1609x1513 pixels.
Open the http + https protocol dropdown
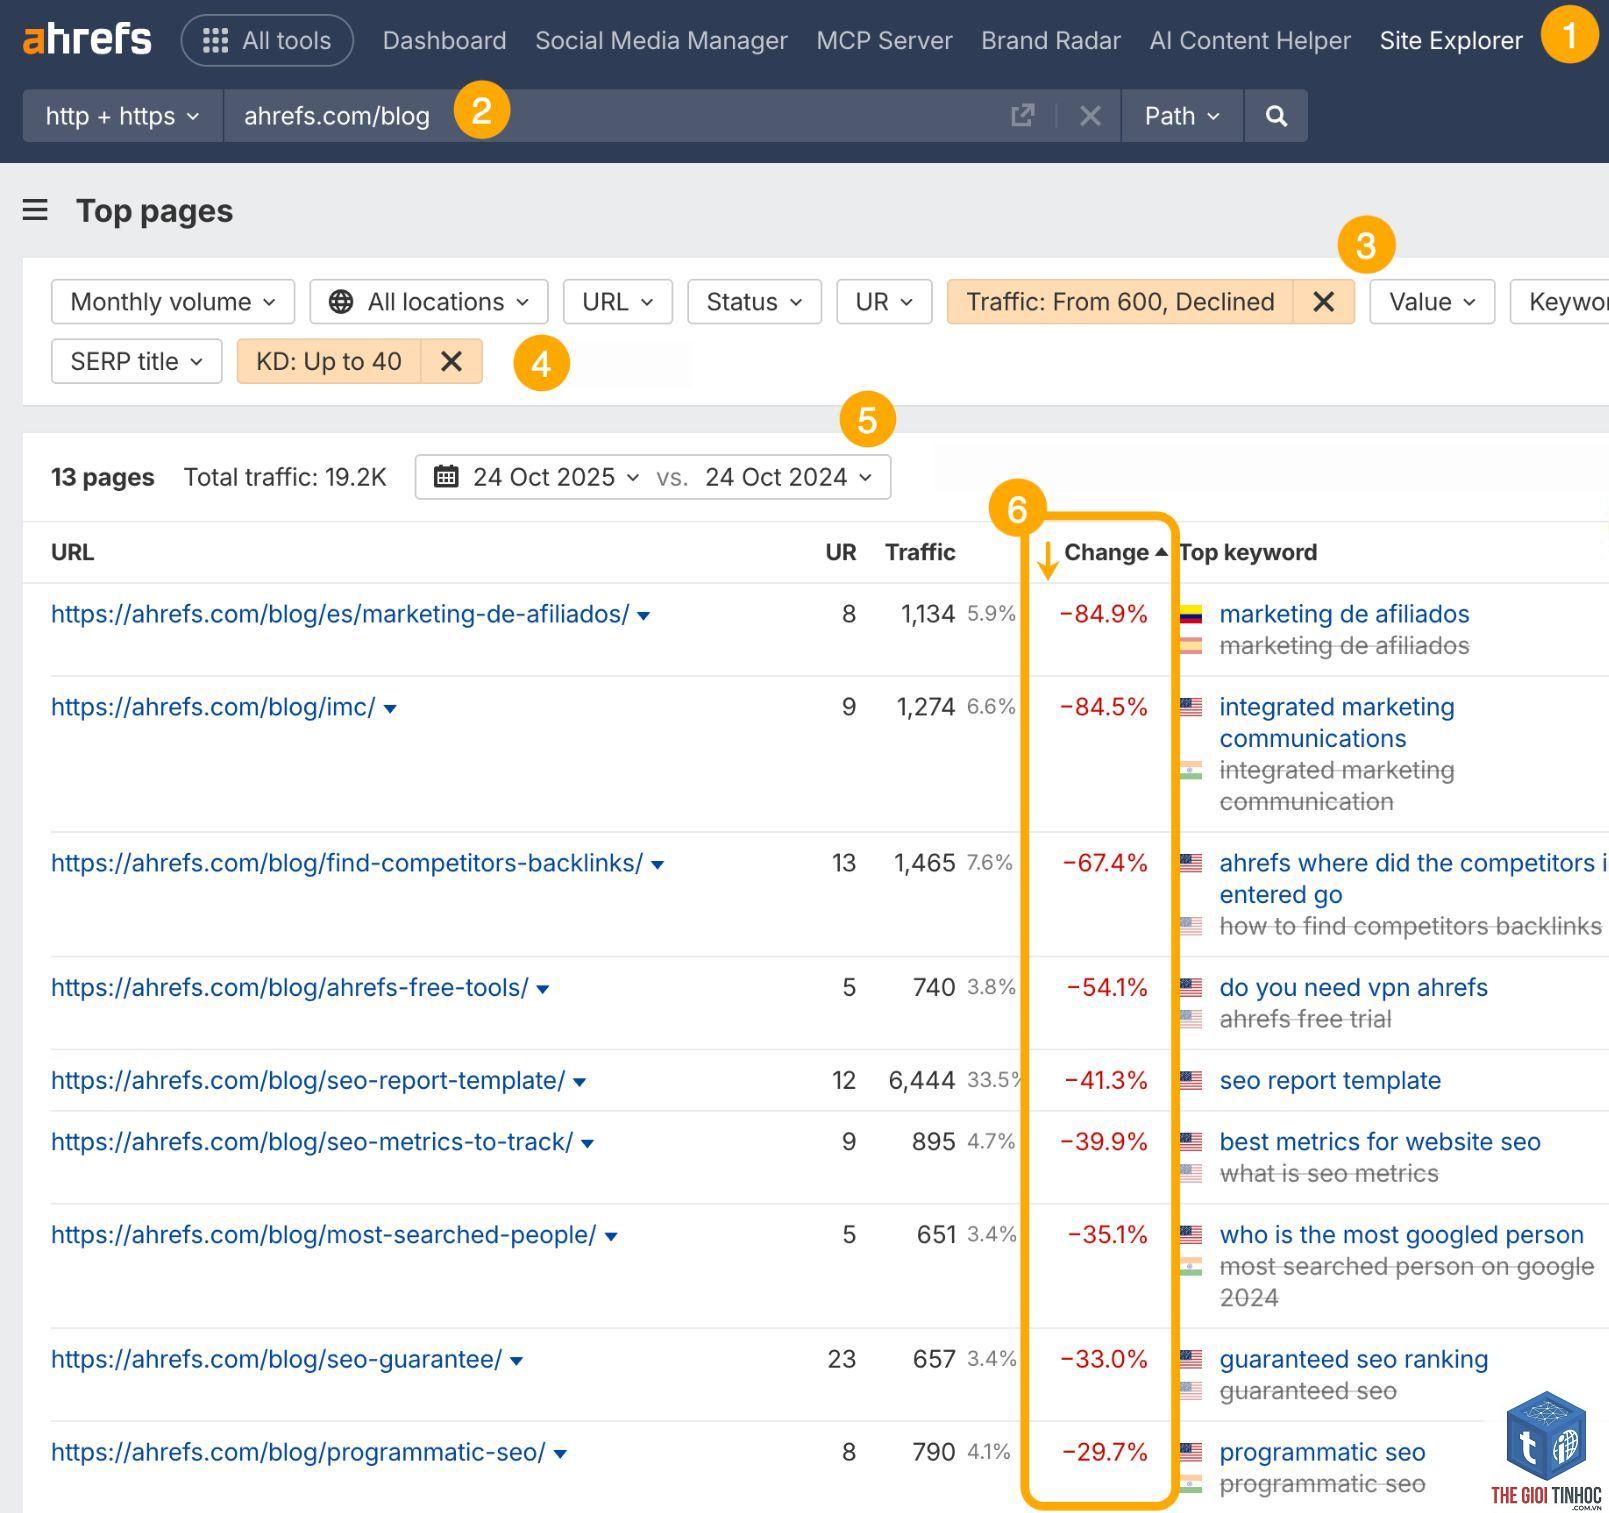point(122,116)
